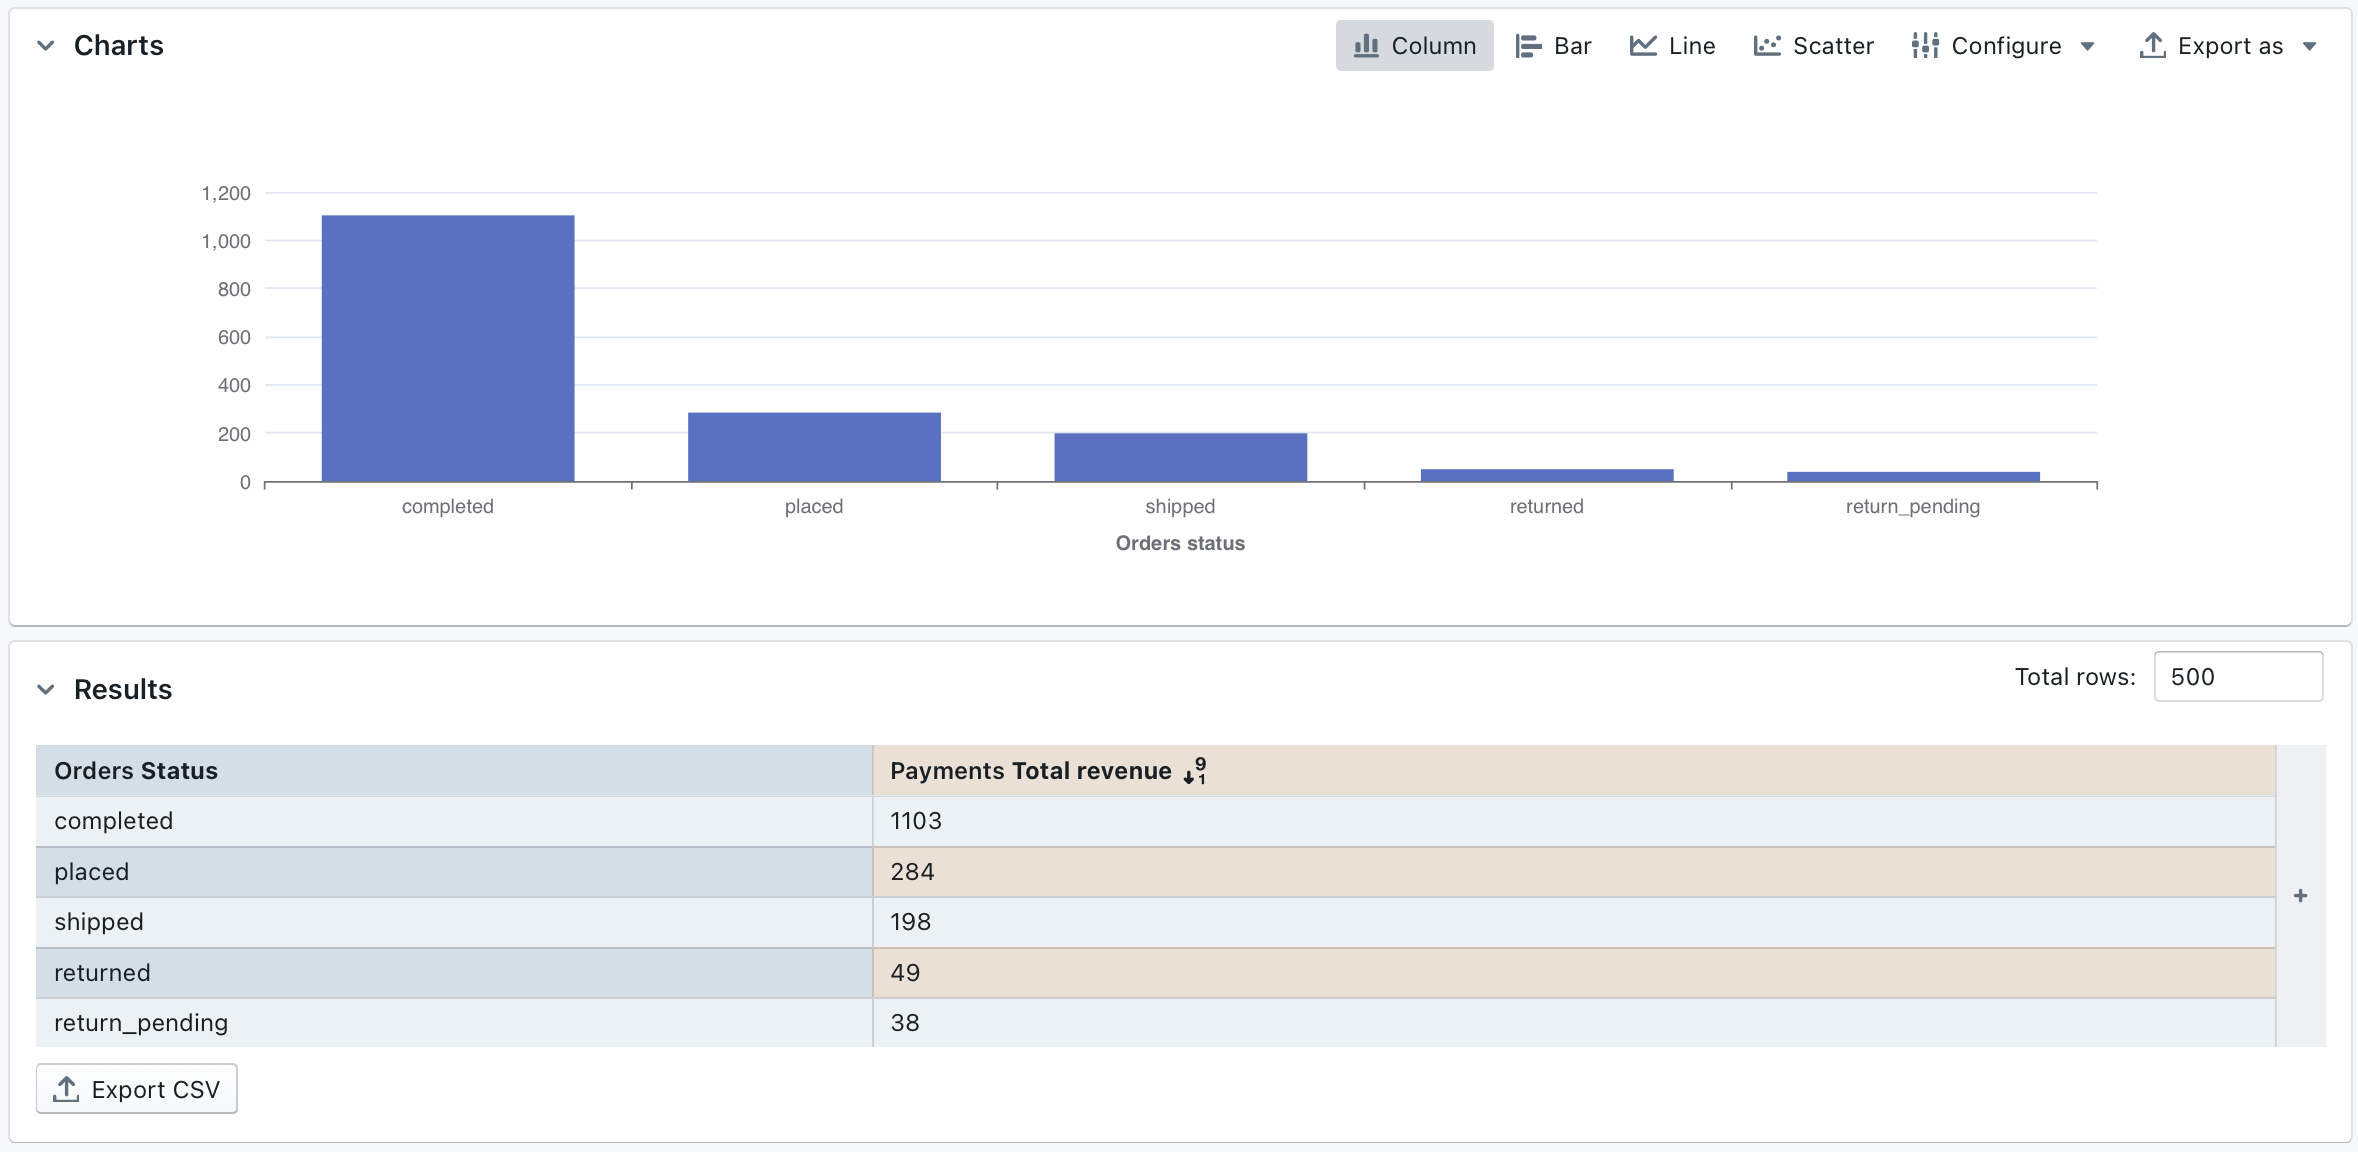Click the Orders Status column header
This screenshot has height=1152, width=2358.
point(136,771)
